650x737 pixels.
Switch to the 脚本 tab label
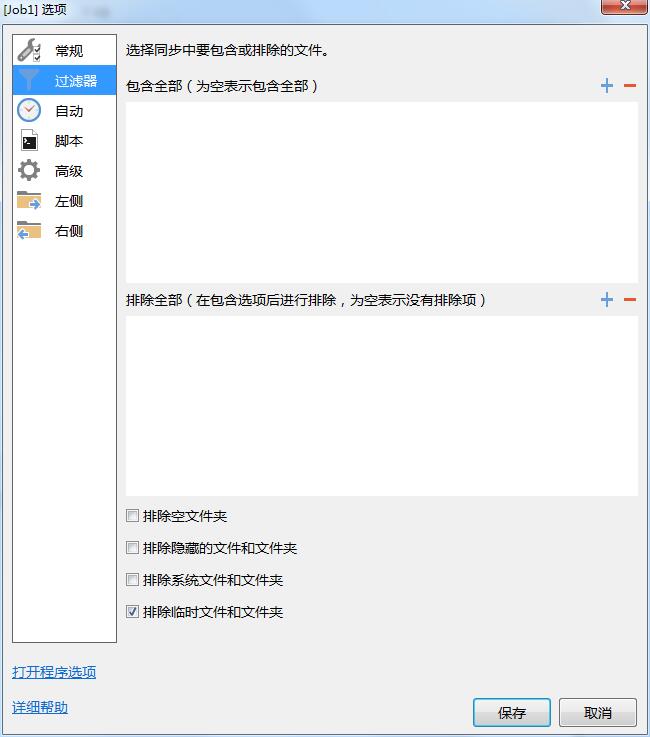(69, 141)
